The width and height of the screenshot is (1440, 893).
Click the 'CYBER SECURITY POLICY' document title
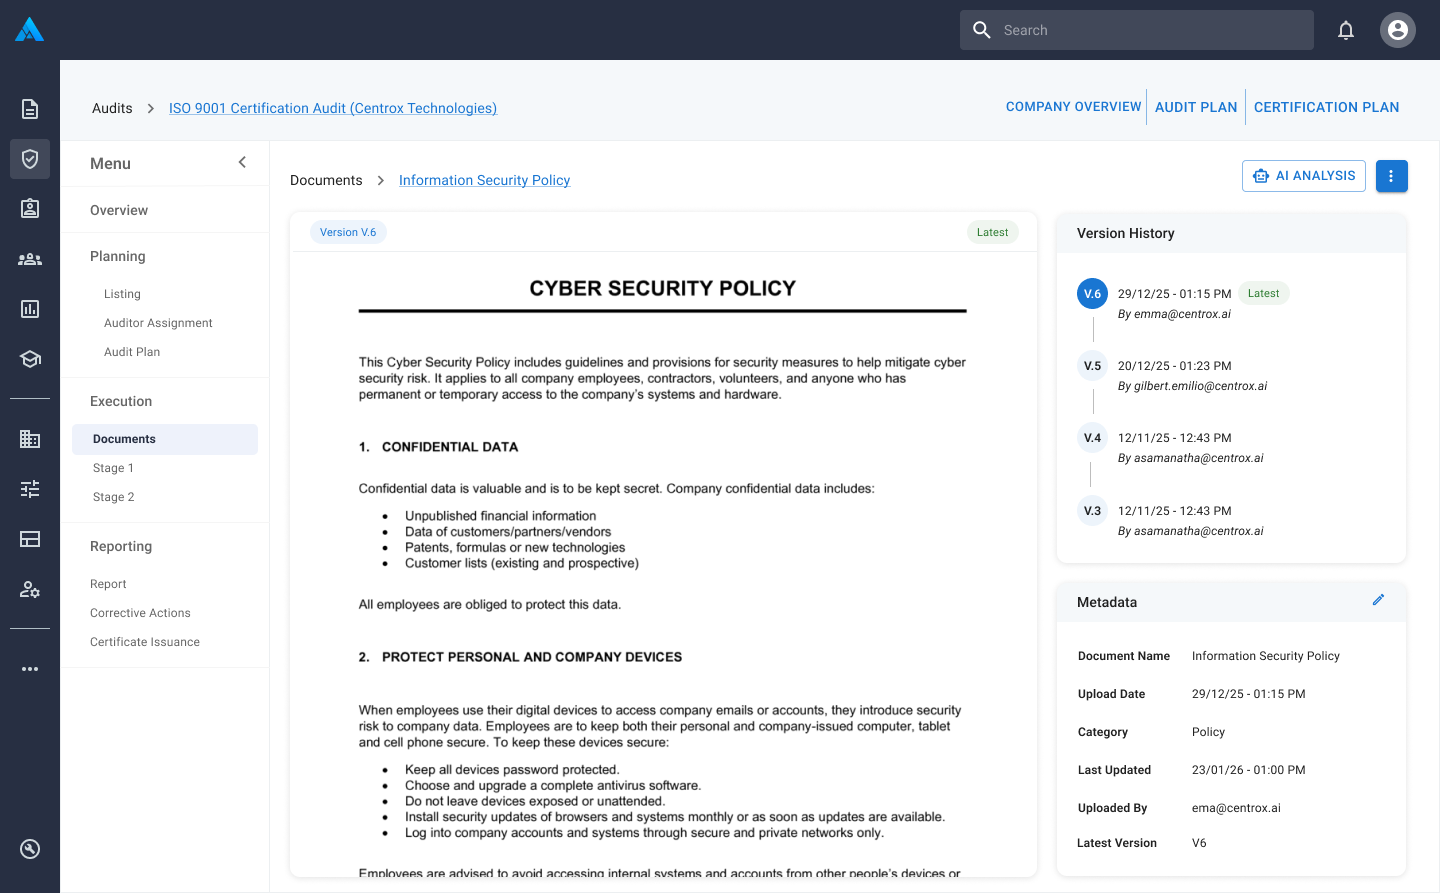tap(663, 288)
